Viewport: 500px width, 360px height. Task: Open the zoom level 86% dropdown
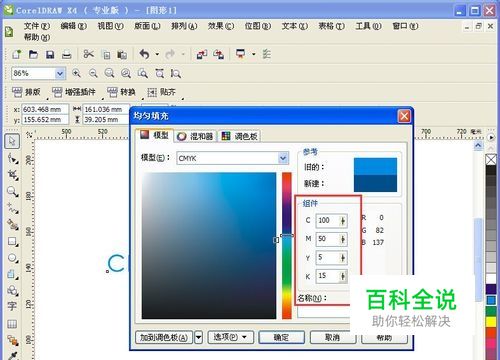60,73
